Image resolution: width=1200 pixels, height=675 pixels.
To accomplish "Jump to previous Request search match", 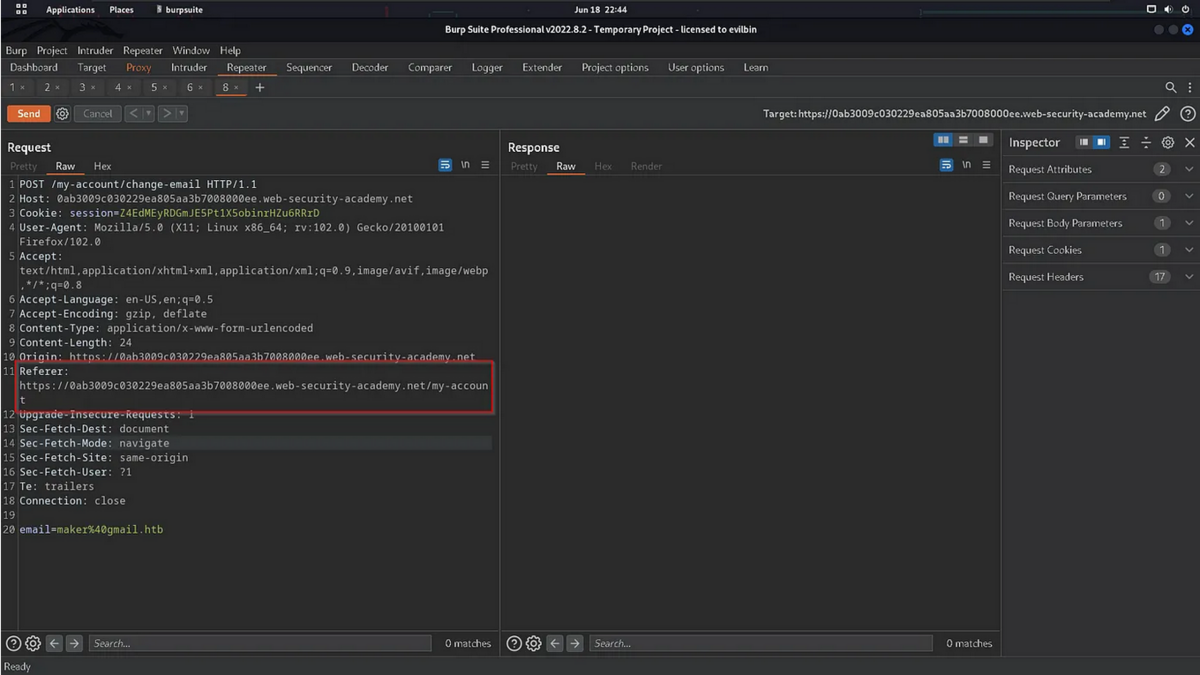I will [55, 643].
